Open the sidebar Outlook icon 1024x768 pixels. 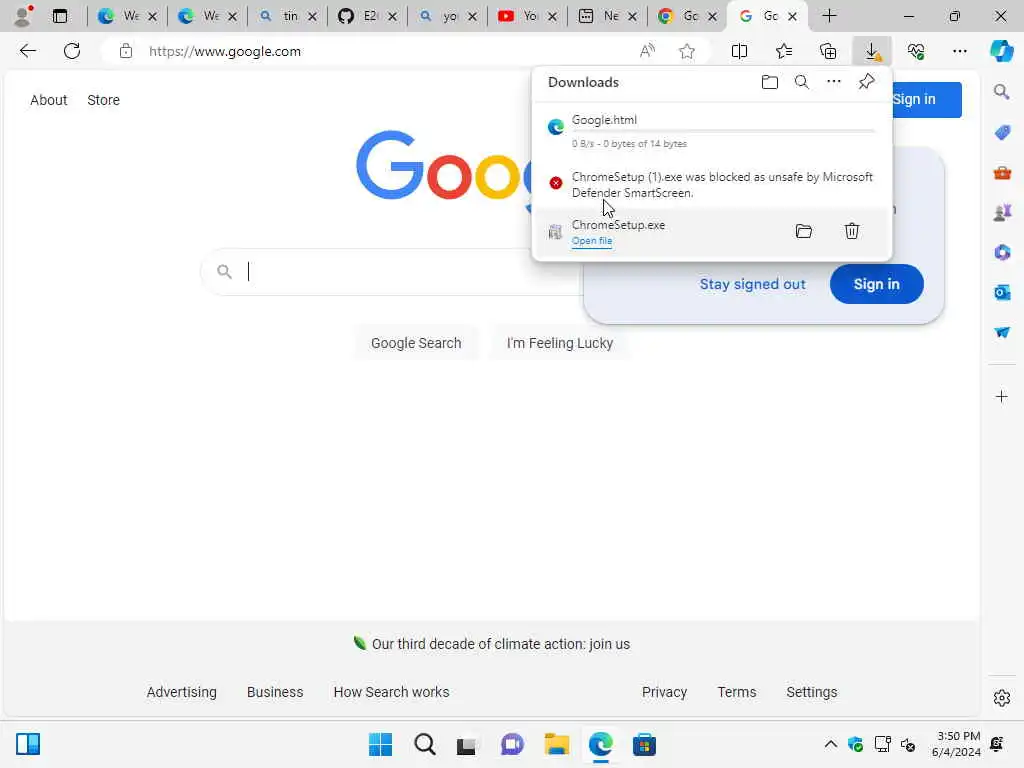click(x=1002, y=292)
